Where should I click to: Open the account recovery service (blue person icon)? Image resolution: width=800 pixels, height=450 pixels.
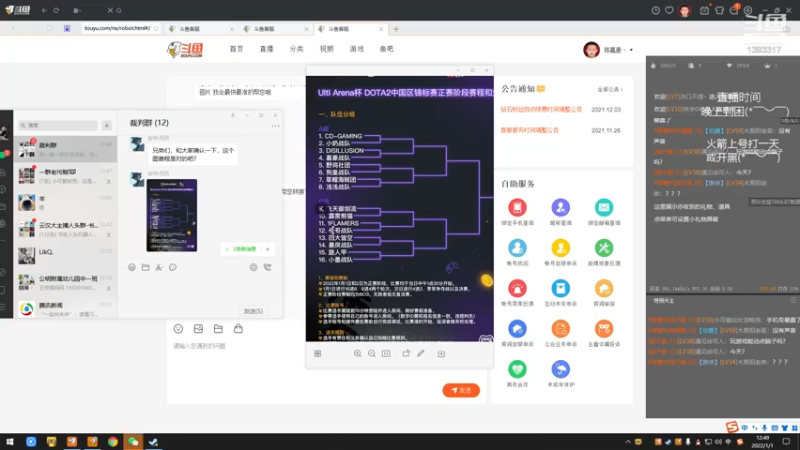pyautogui.click(x=517, y=248)
